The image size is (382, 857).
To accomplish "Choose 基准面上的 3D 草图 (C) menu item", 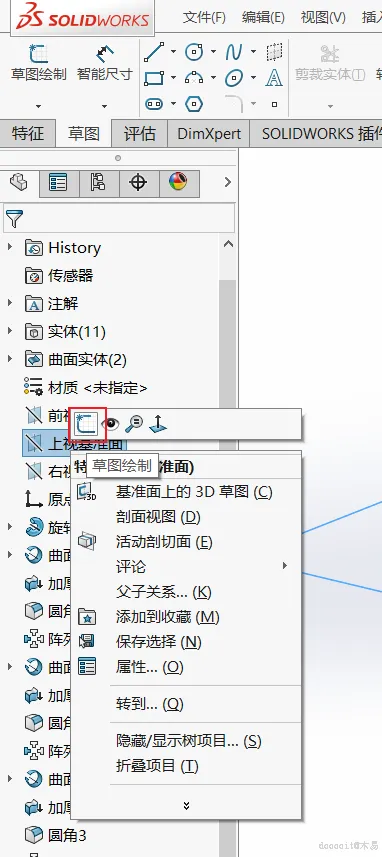I will [186, 492].
